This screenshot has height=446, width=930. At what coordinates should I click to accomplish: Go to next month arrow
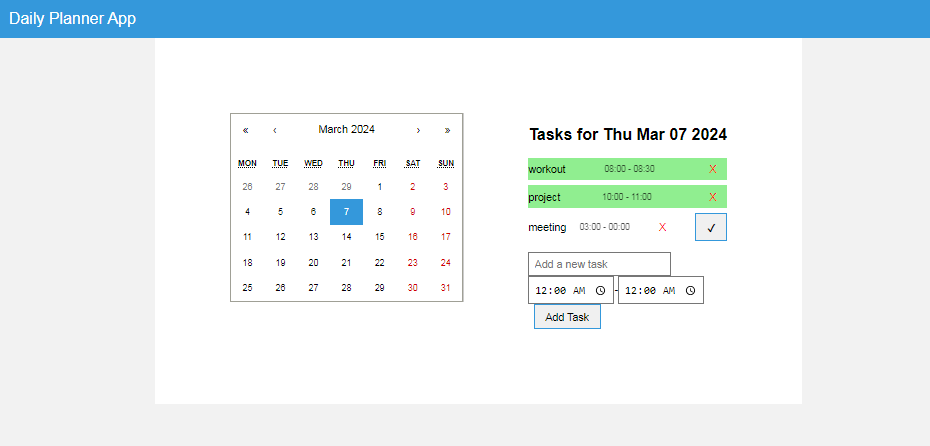[x=418, y=130]
